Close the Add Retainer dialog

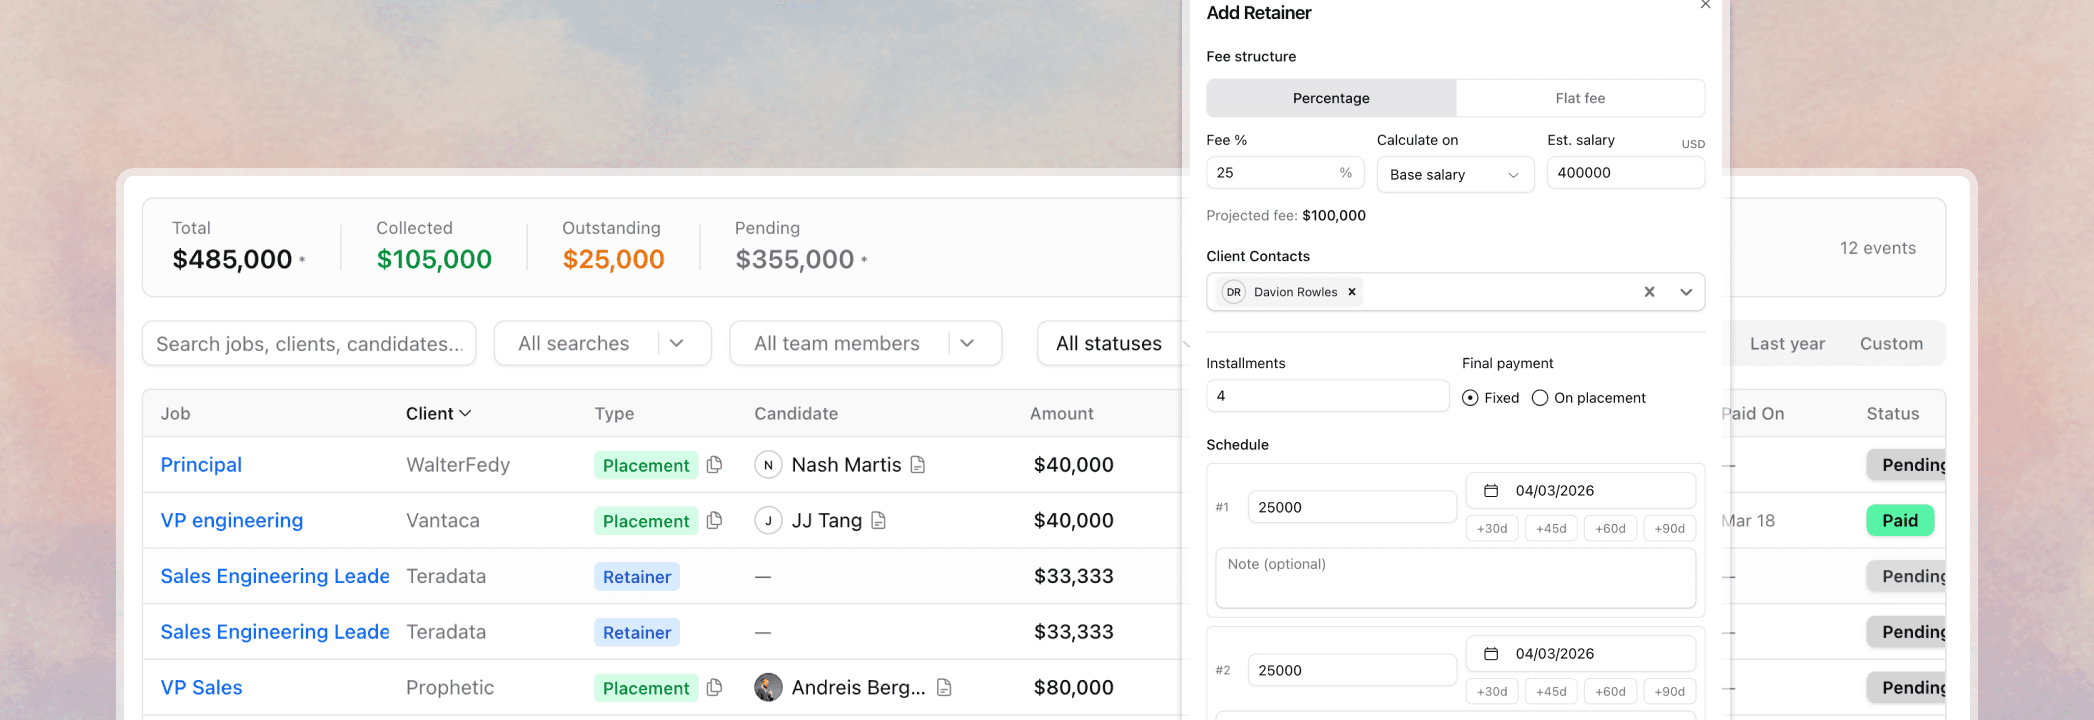point(1705,5)
